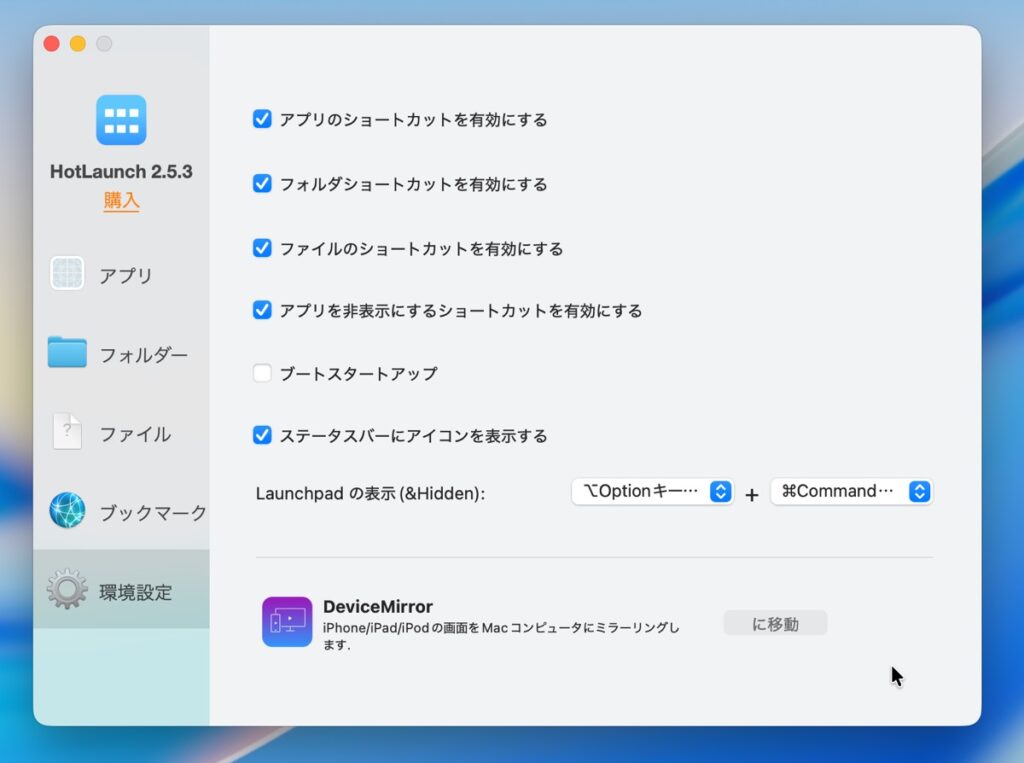Viewport: 1024px width, 763px height.
Task: Click the DeviceMirror app icon
Action: click(287, 622)
